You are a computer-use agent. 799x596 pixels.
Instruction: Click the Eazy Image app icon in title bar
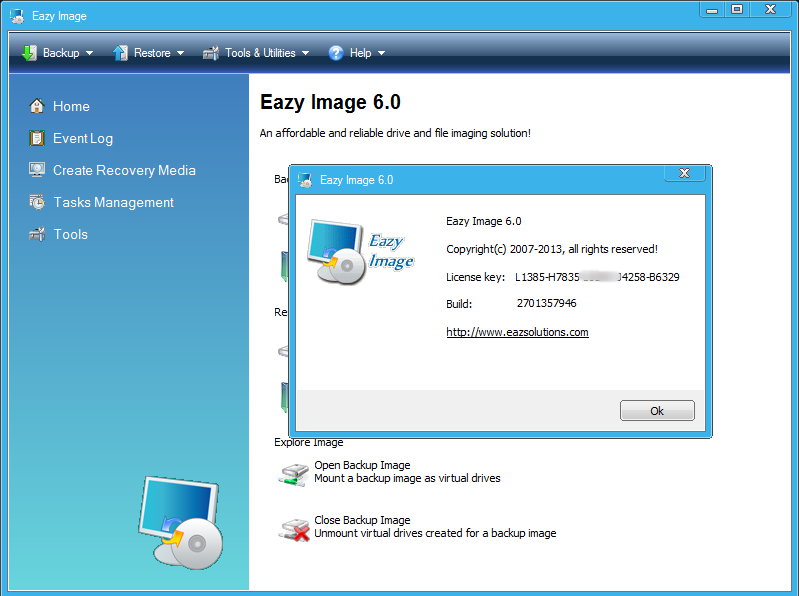tap(17, 16)
